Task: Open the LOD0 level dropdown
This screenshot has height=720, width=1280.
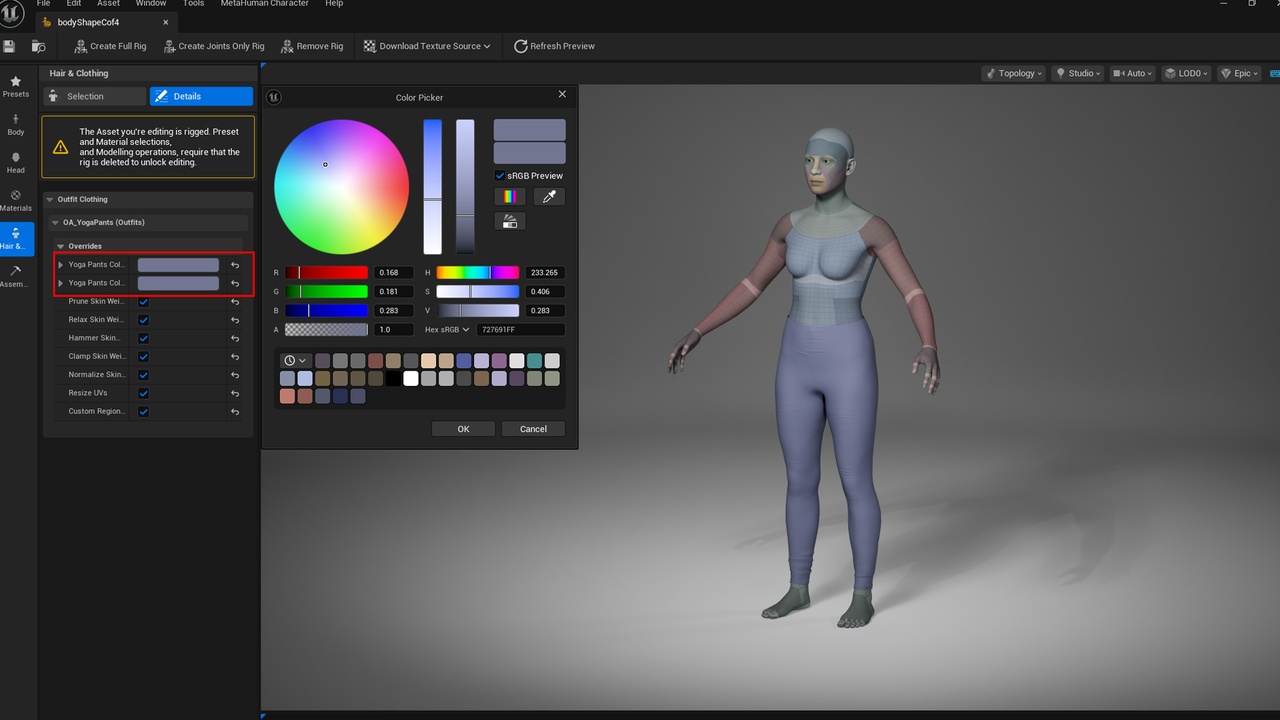Action: pos(1187,73)
